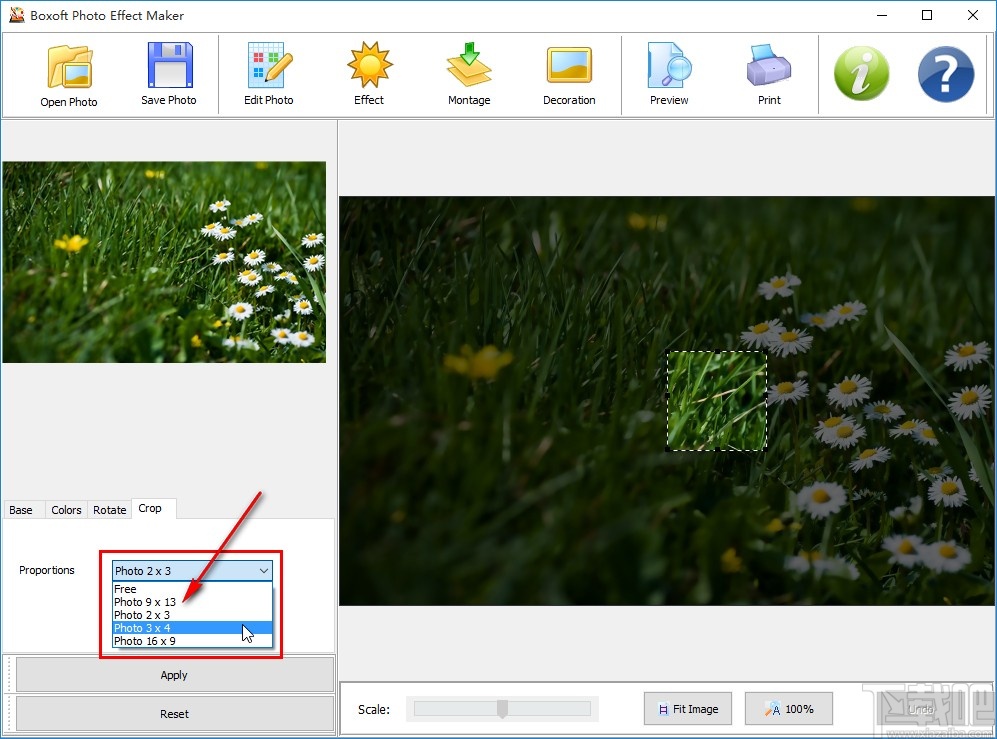
Task: Open a photo with Open Photo icon
Action: click(x=69, y=66)
